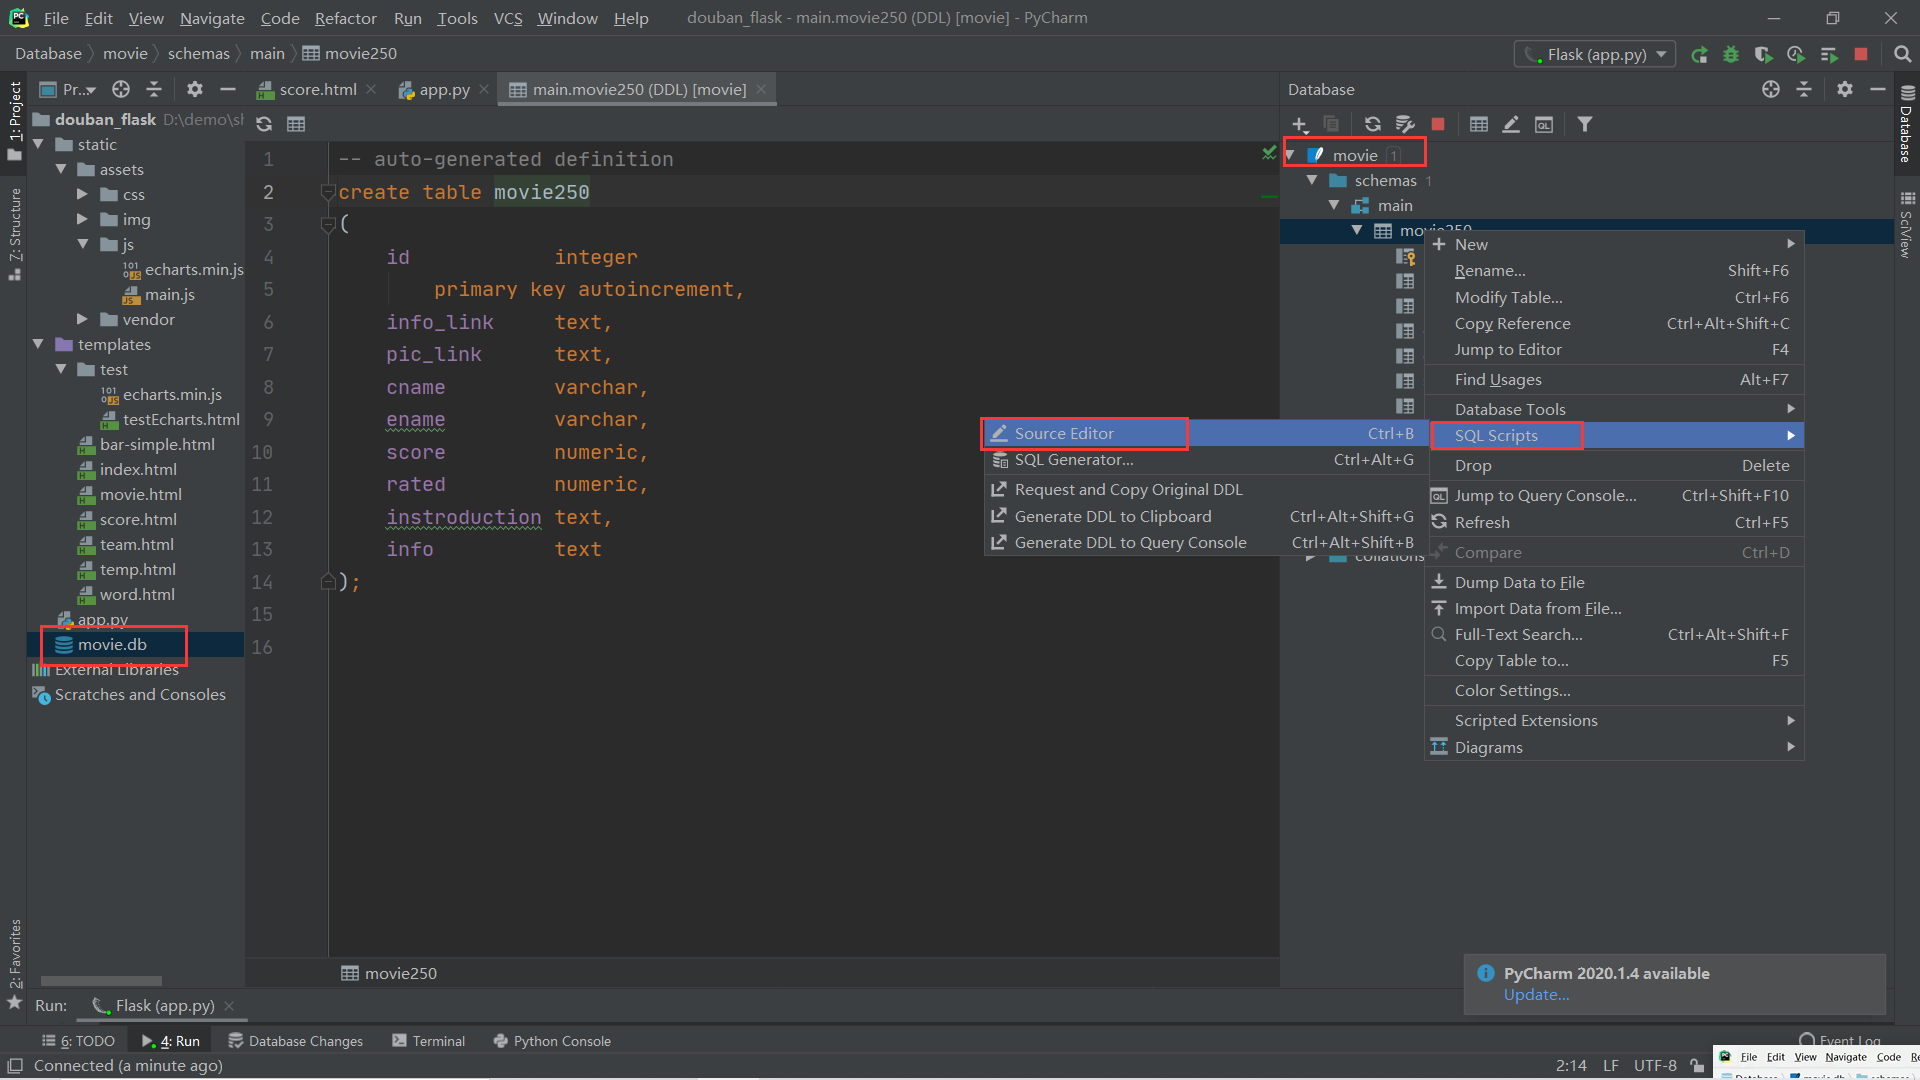Toggle the Structure tool window side tab

14,232
